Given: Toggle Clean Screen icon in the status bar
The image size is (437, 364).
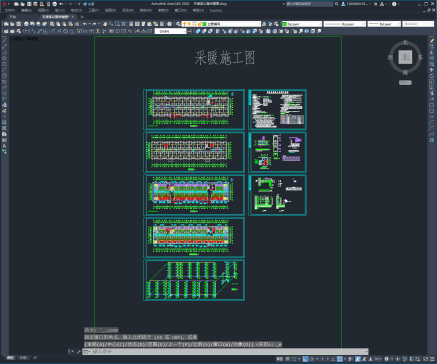Looking at the screenshot, I should click(426, 359).
